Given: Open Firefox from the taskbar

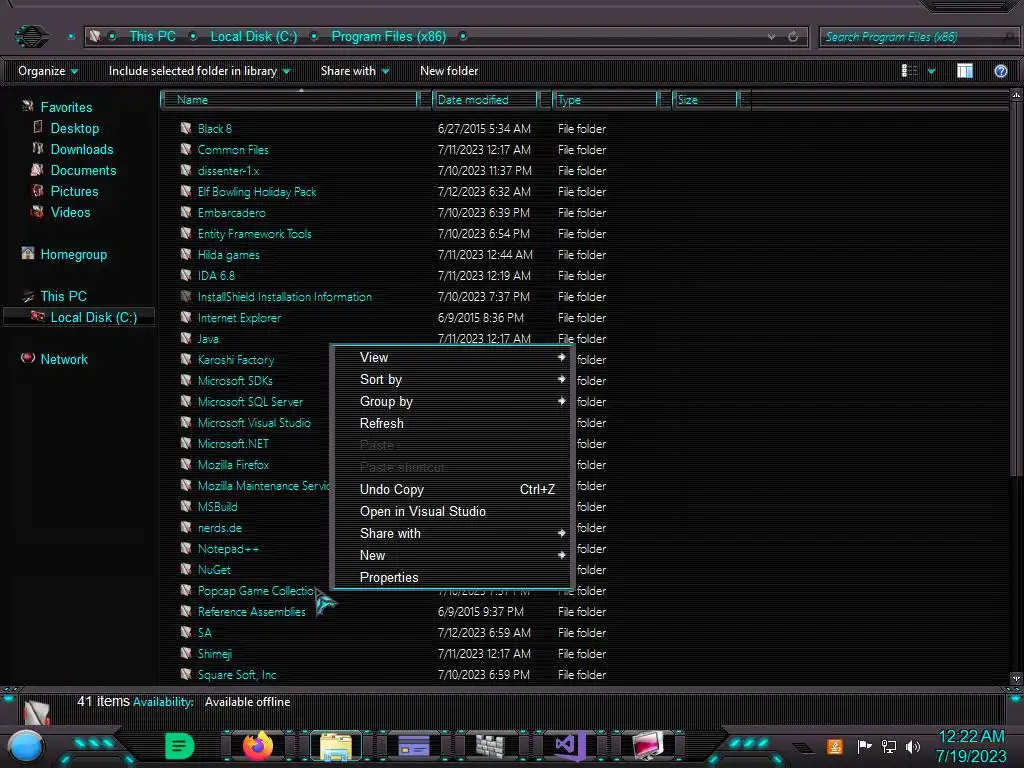Looking at the screenshot, I should pyautogui.click(x=258, y=746).
